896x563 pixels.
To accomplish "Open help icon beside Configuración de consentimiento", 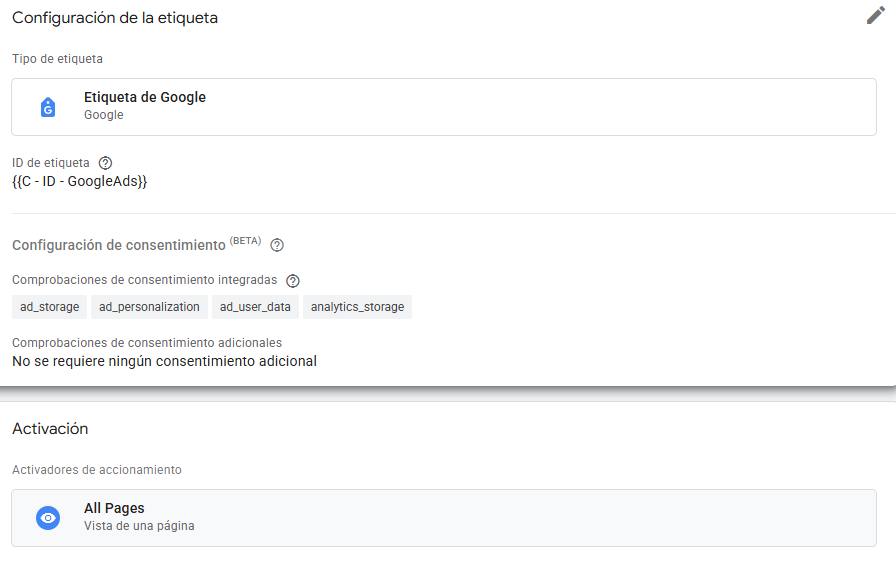I will 277,245.
